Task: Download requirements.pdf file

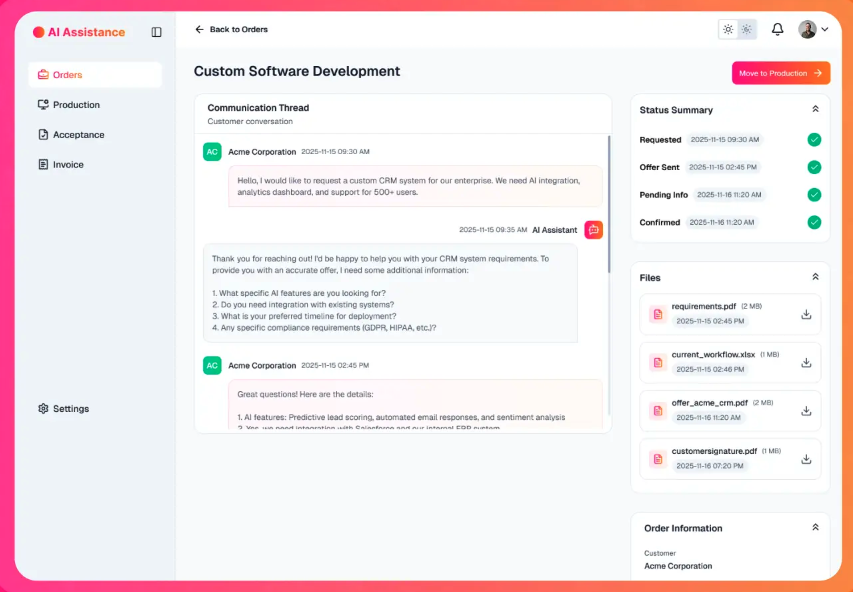Action: point(806,314)
